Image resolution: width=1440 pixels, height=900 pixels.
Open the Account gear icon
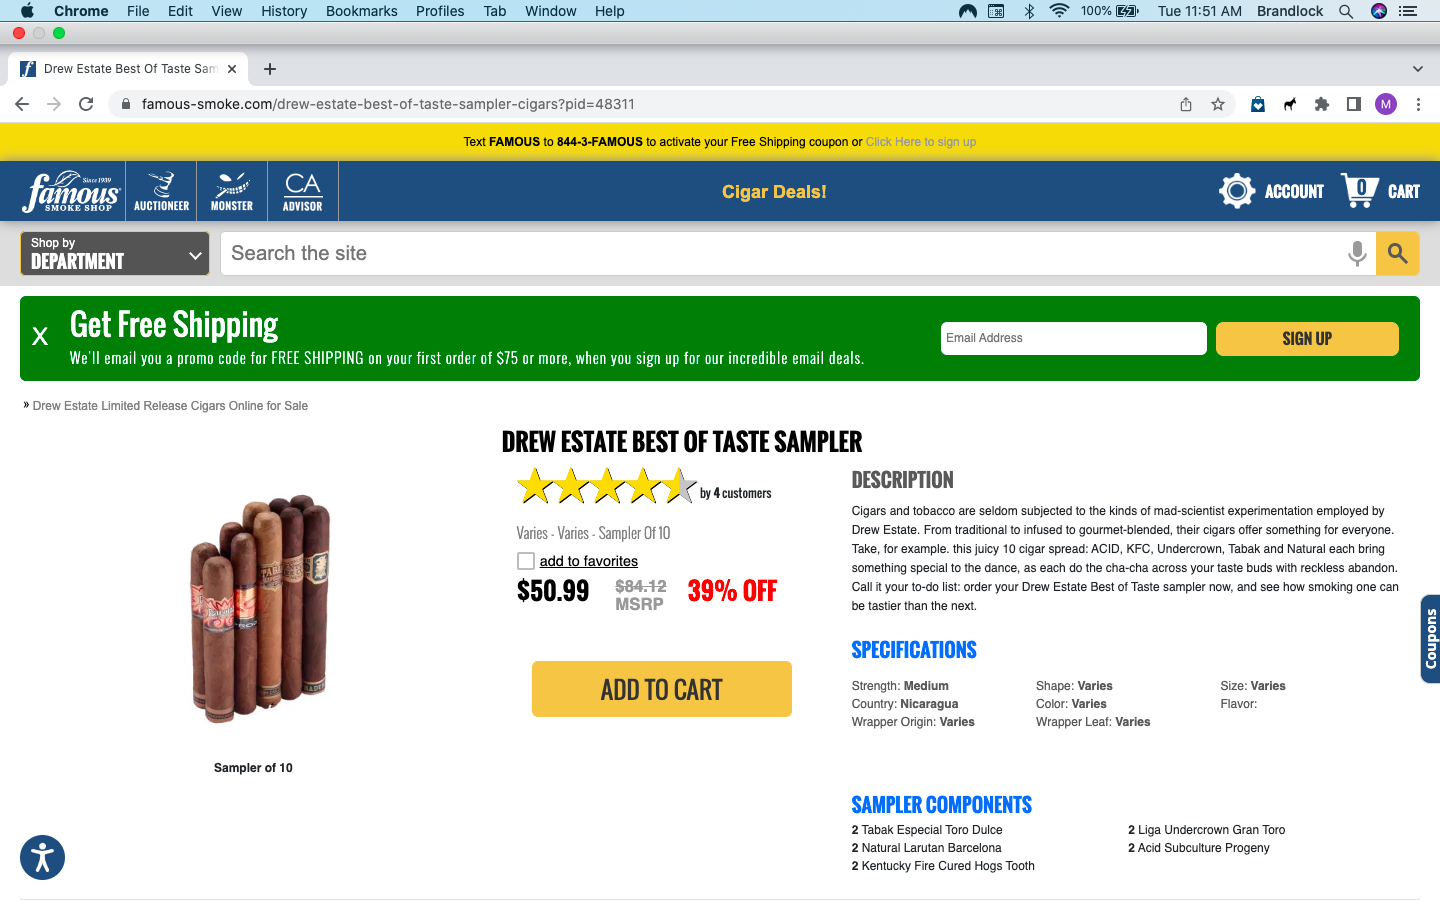1237,190
